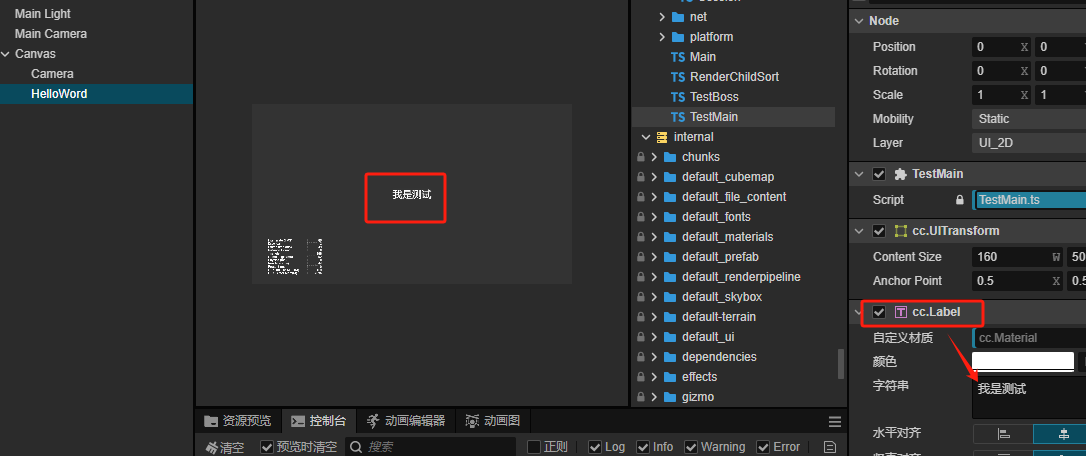The image size is (1086, 456).
Task: Click the TS icon next to TestBoss
Action: pos(678,96)
